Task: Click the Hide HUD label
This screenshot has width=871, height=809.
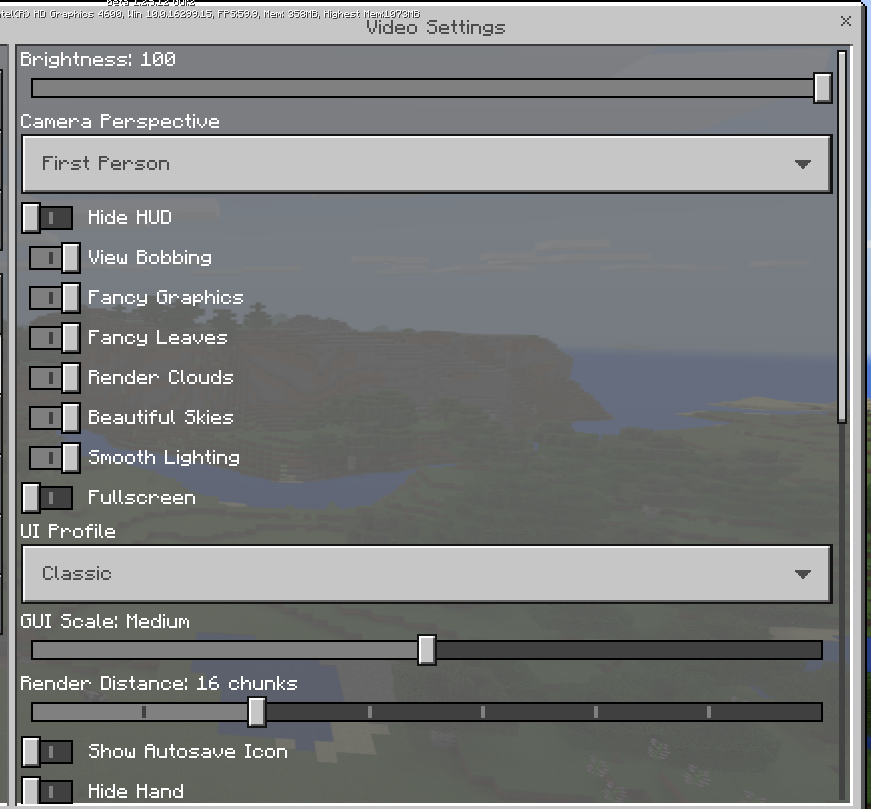Action: 130,217
